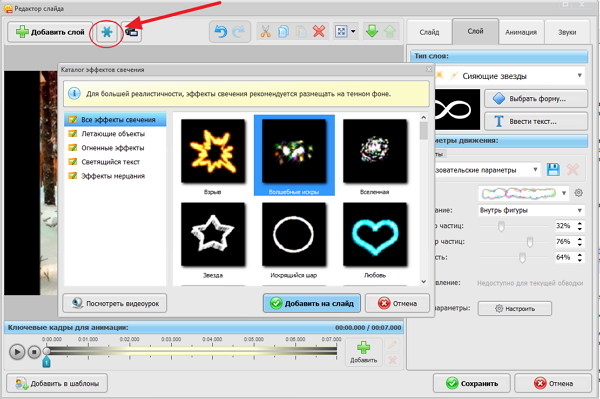Click Отмена at bottom of slide editor
Viewport: 600px width, 399px height.
tap(553, 383)
